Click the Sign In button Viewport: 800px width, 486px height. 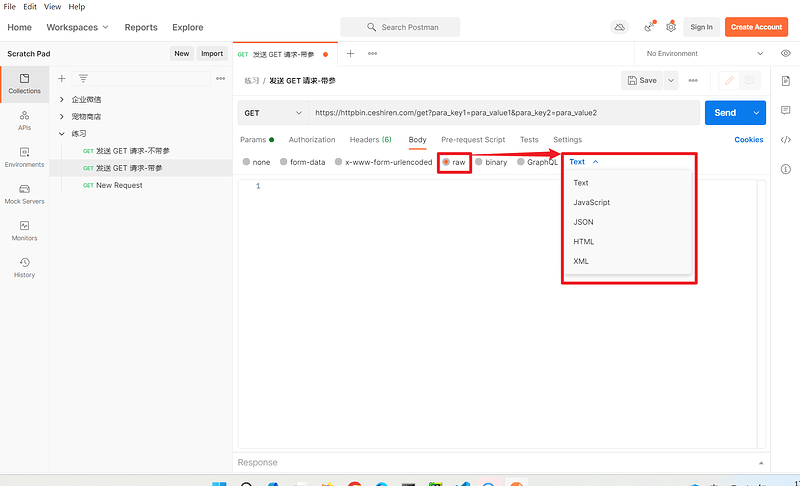(x=702, y=27)
